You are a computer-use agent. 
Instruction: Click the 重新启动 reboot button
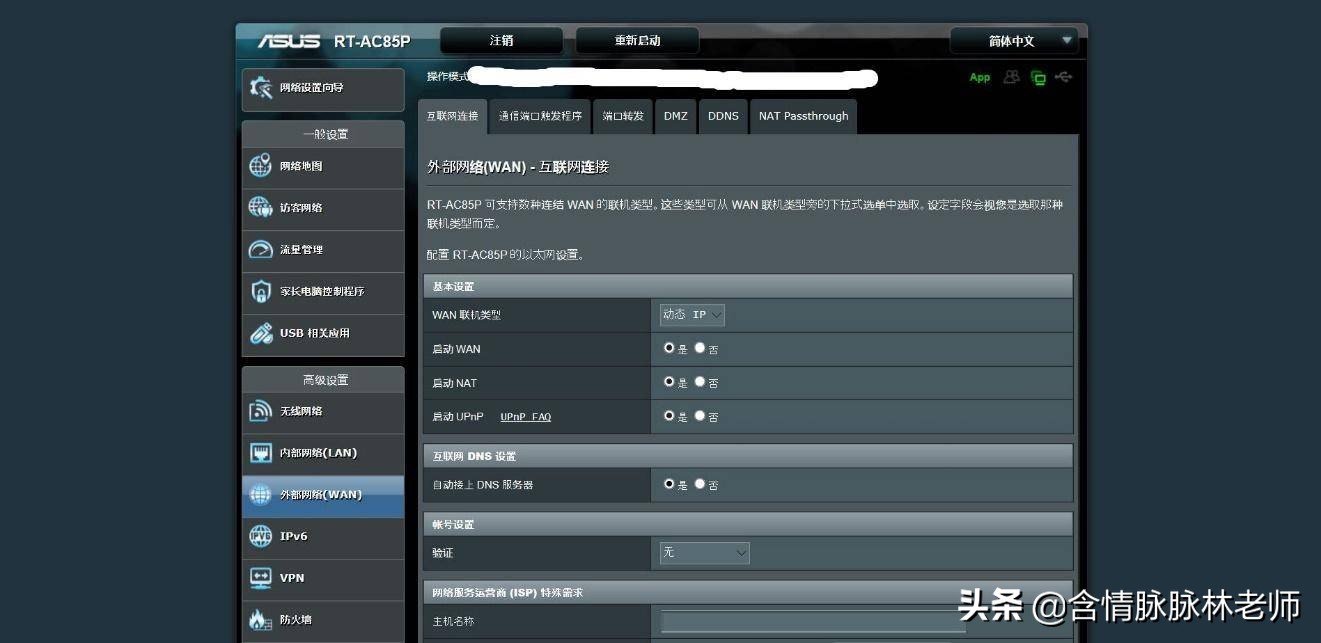click(x=637, y=40)
